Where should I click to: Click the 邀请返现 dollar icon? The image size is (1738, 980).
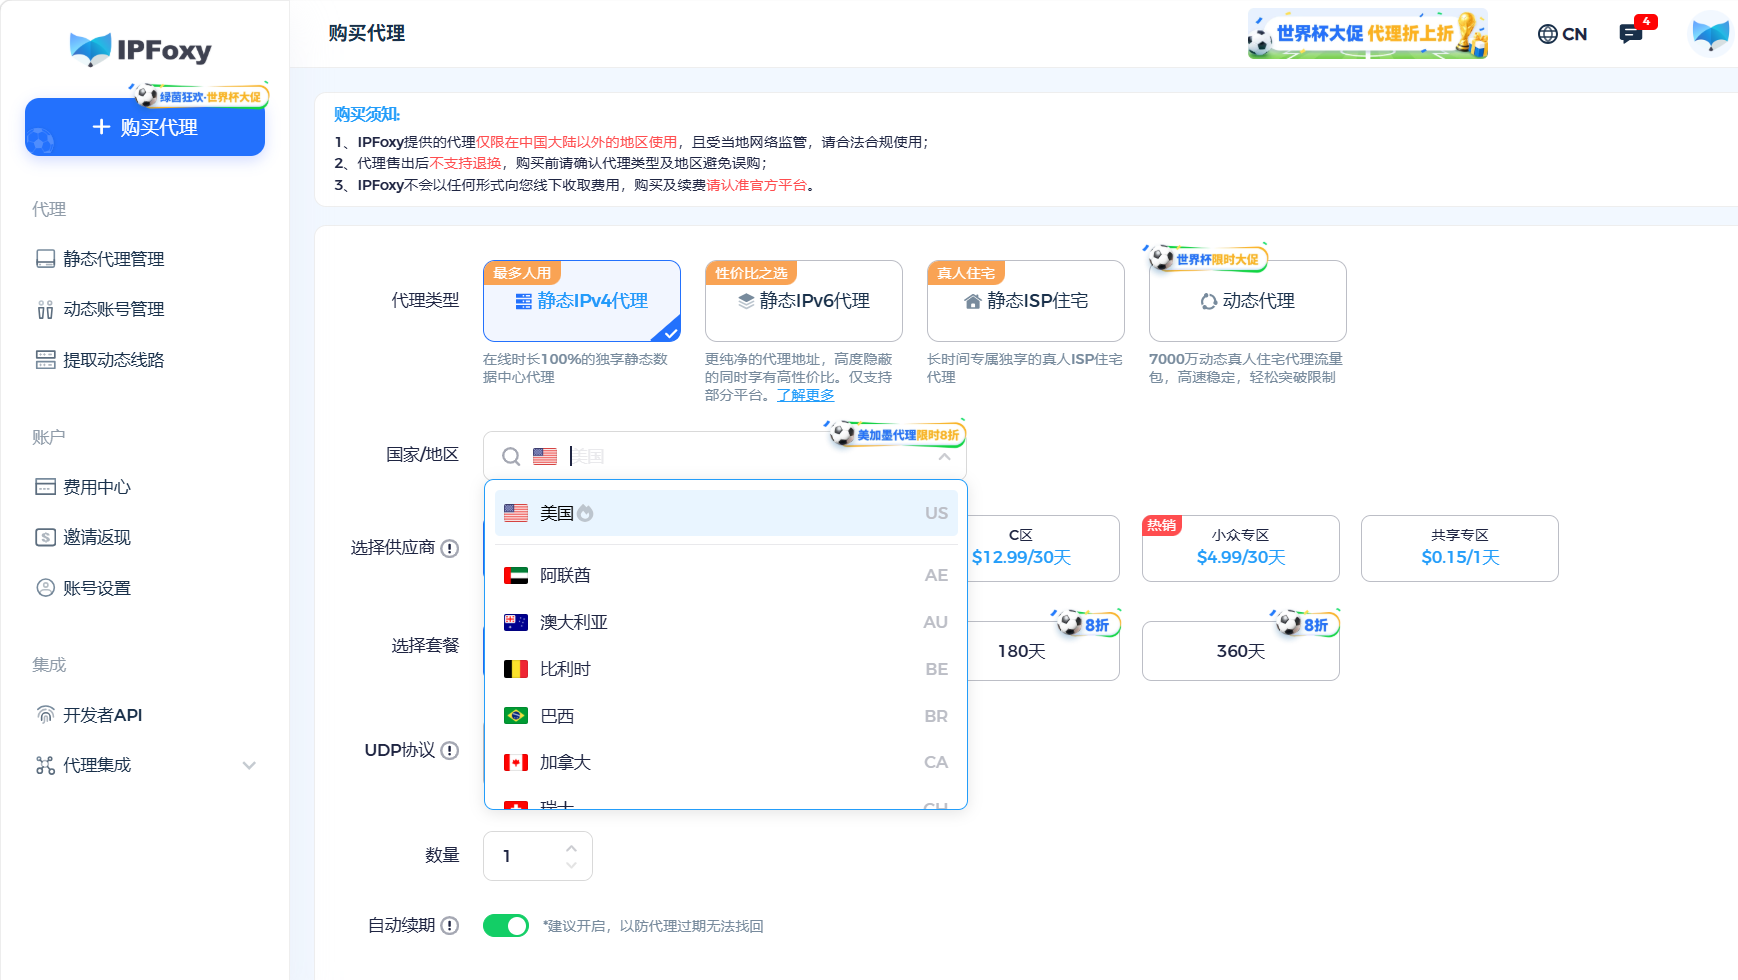pyautogui.click(x=45, y=537)
